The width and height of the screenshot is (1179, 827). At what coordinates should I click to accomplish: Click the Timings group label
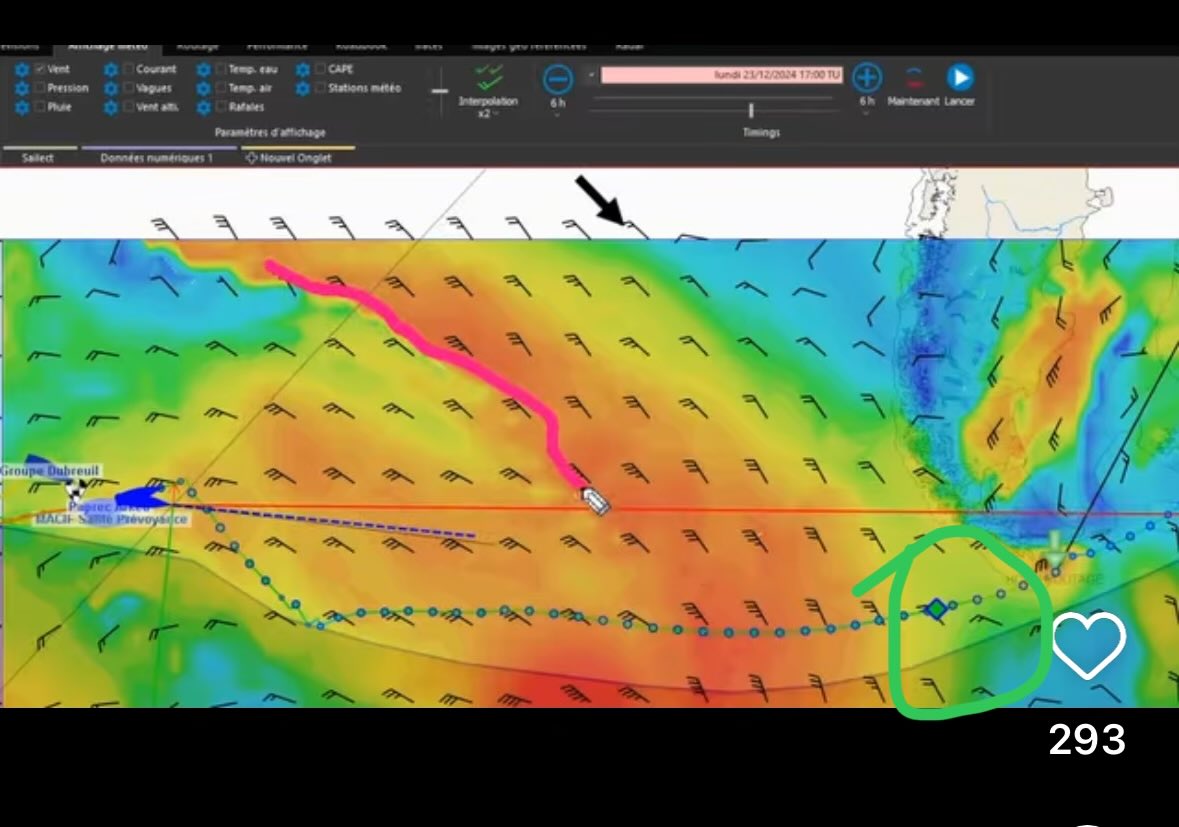point(762,132)
